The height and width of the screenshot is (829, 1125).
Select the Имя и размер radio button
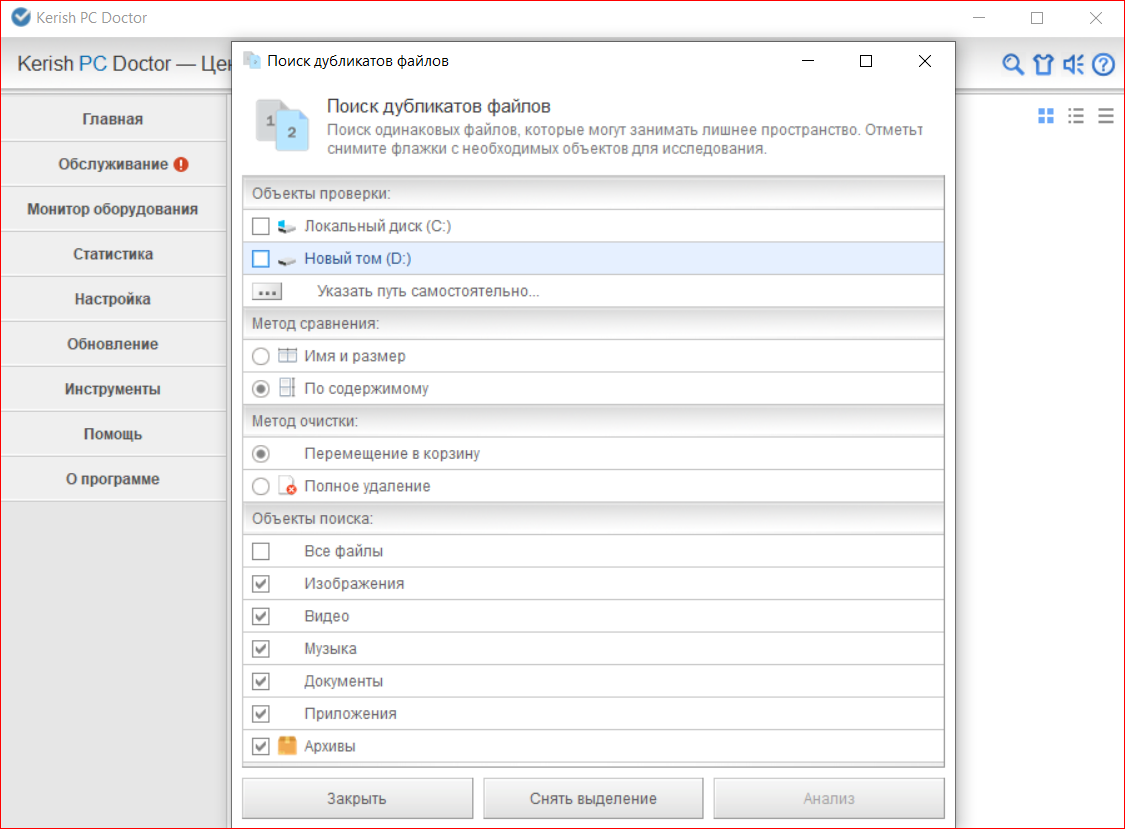click(x=260, y=356)
